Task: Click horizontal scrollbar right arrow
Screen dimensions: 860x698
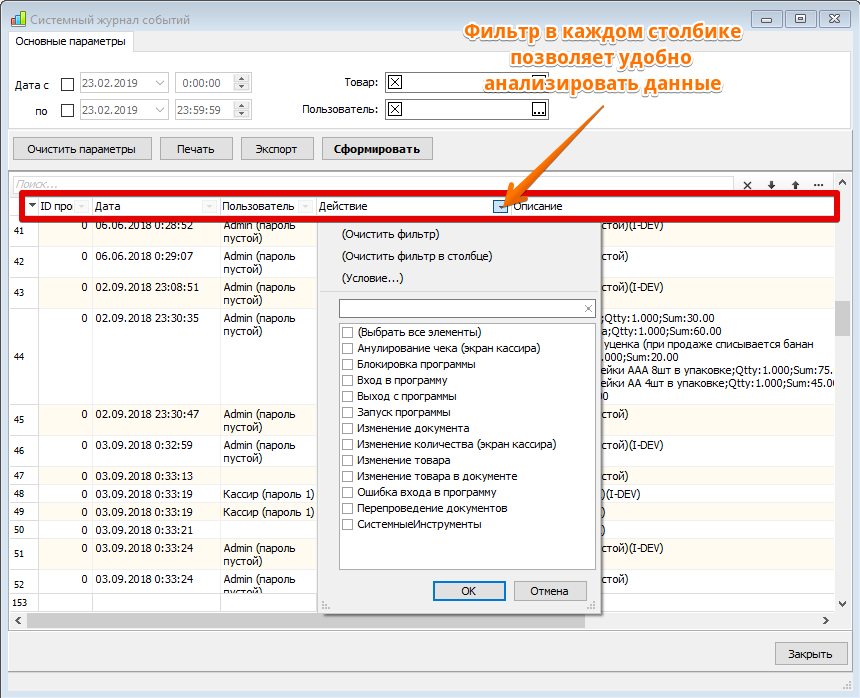Action: pyautogui.click(x=825, y=621)
